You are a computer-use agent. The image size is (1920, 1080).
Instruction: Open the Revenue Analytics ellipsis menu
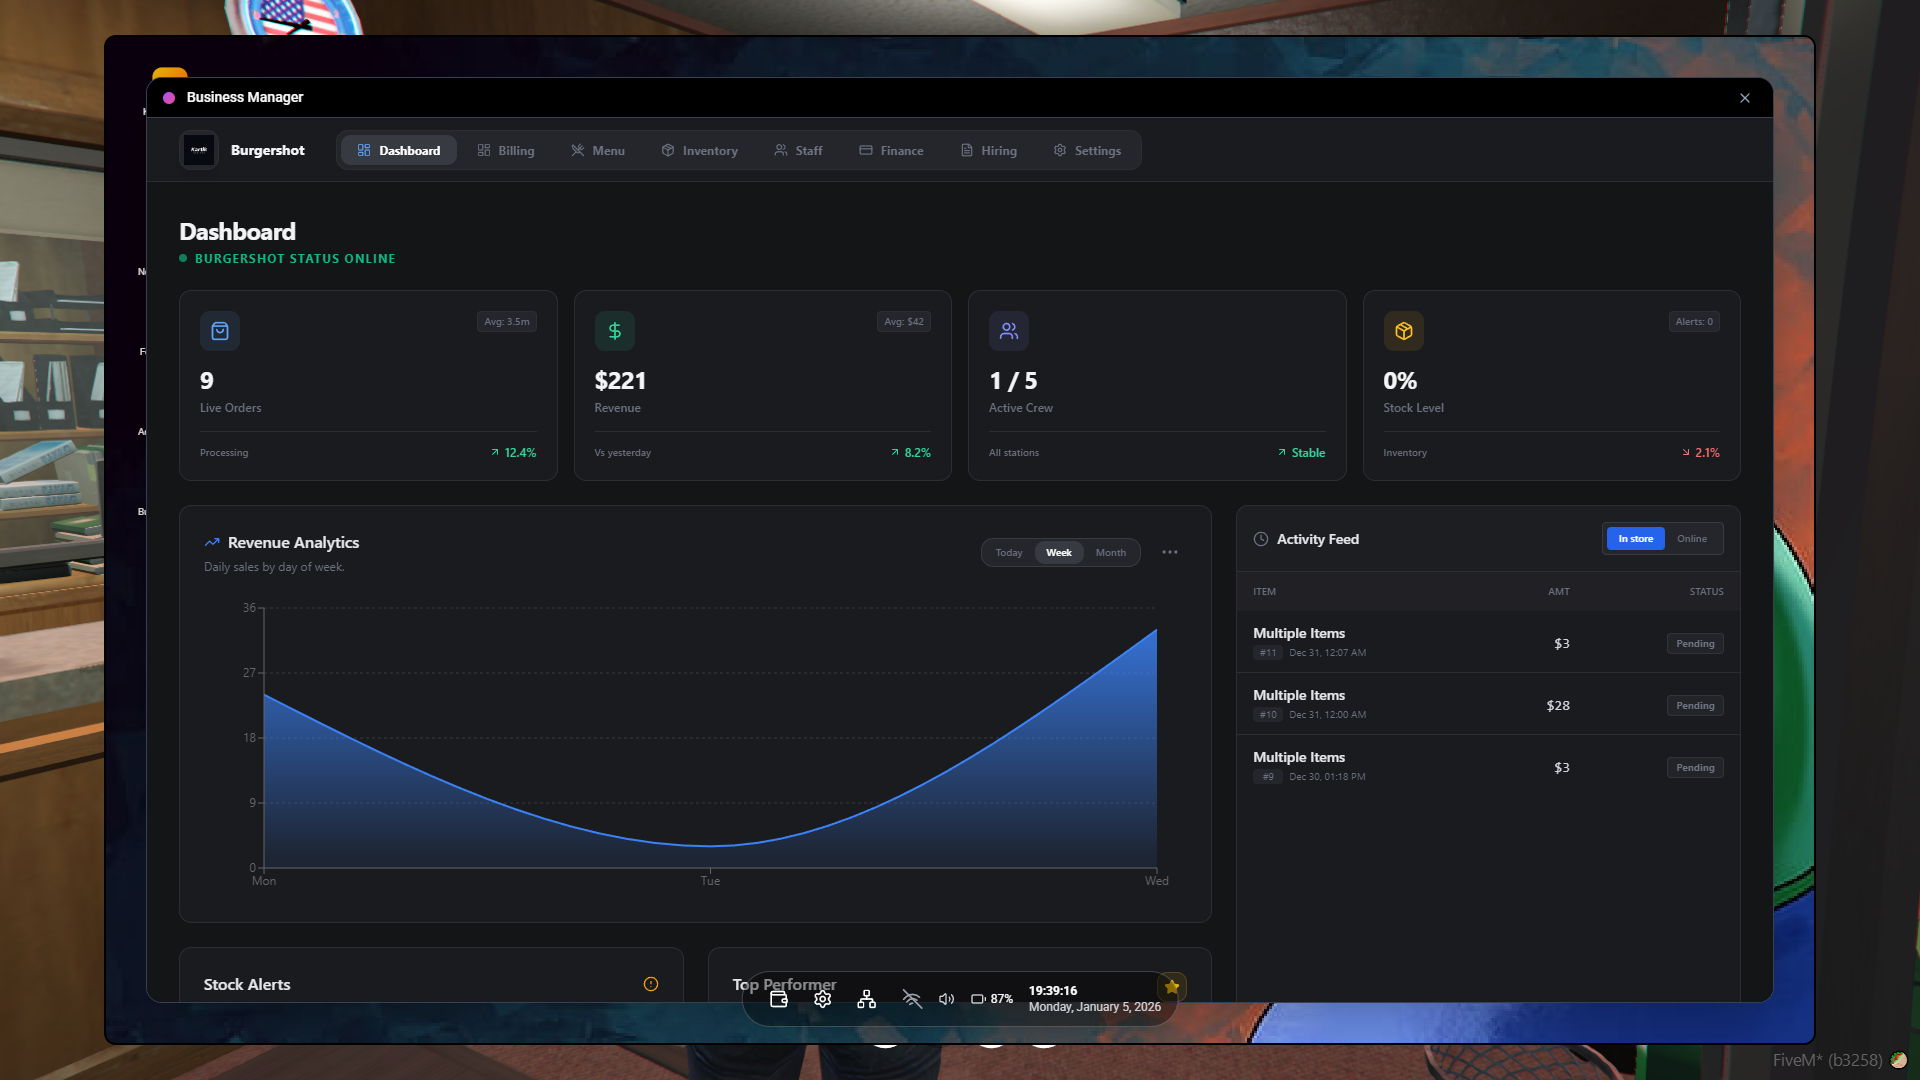[x=1169, y=552]
